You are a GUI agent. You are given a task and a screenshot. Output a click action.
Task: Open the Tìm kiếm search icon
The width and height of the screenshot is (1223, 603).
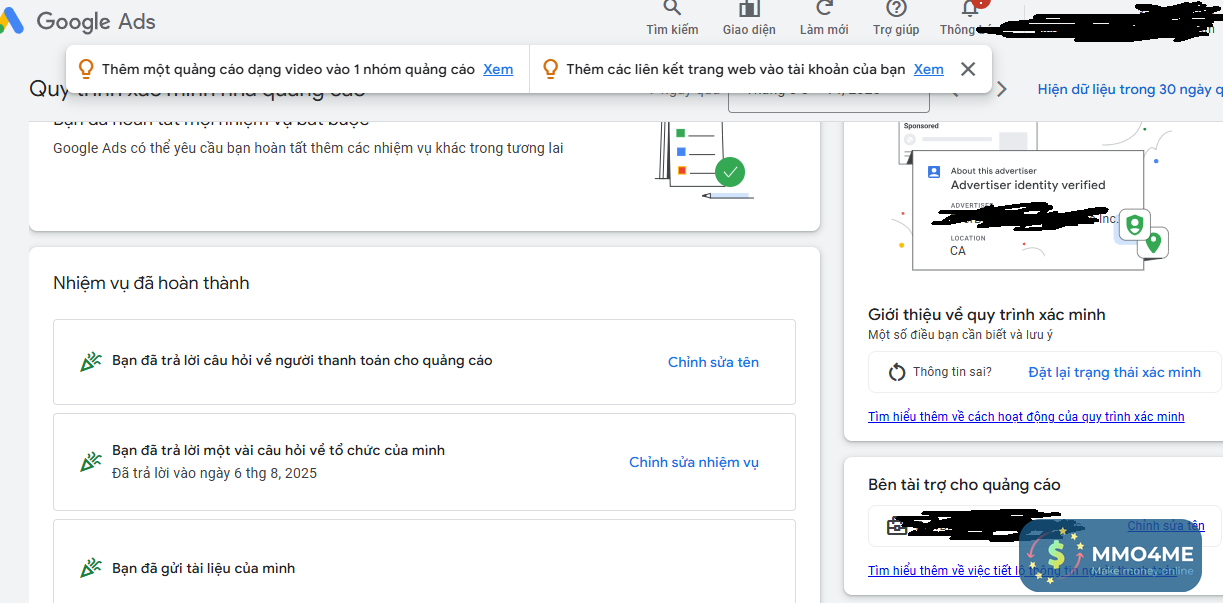(672, 10)
